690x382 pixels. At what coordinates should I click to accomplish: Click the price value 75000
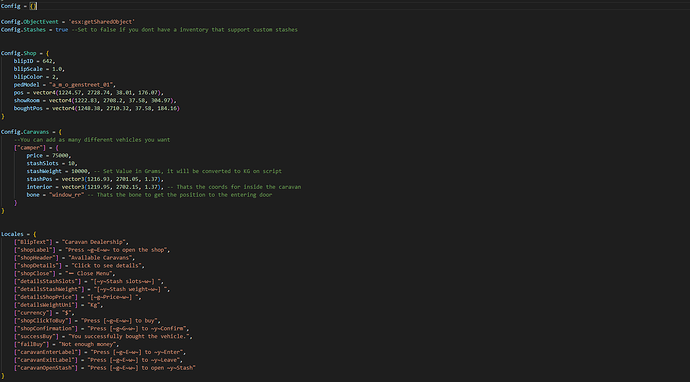pyautogui.click(x=60, y=155)
